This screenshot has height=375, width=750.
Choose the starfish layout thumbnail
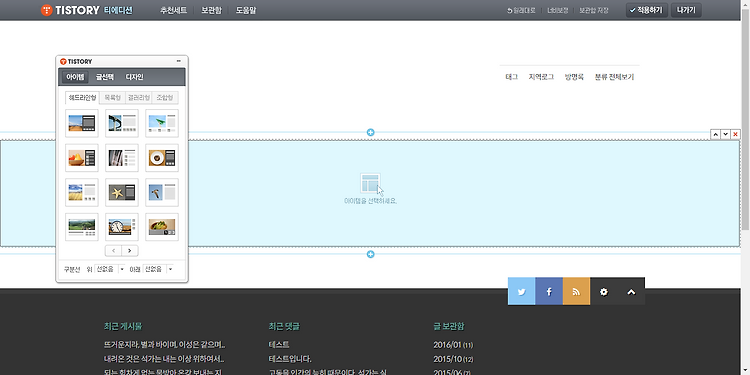pyautogui.click(x=122, y=192)
